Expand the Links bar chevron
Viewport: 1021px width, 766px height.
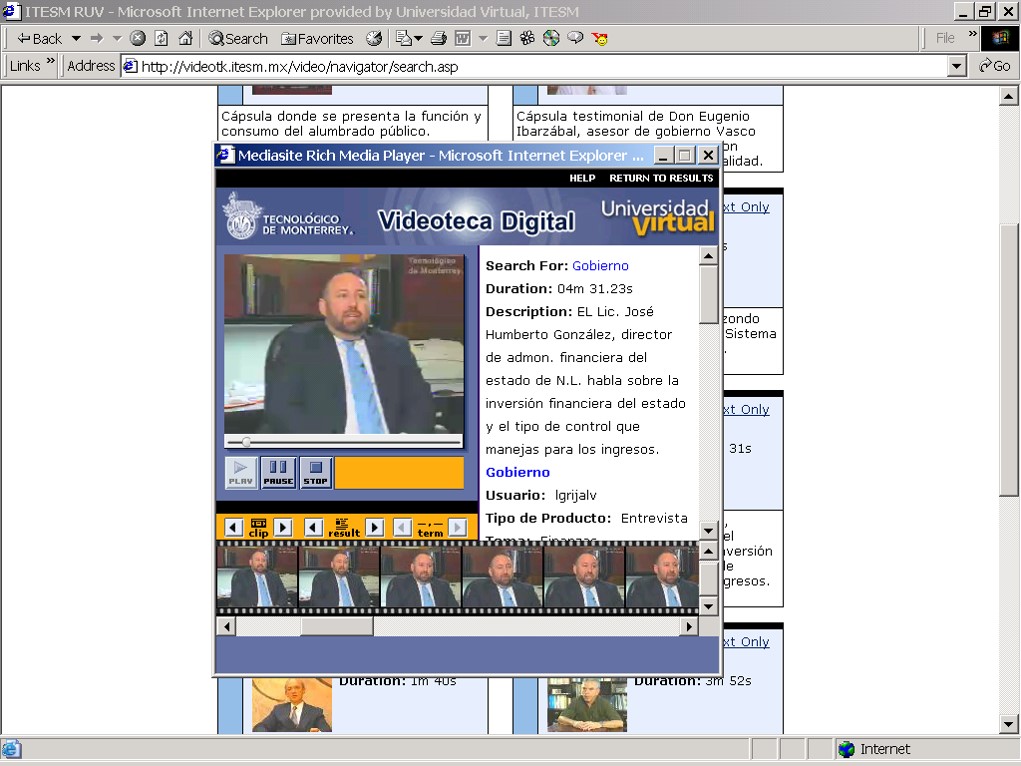pyautogui.click(x=51, y=61)
